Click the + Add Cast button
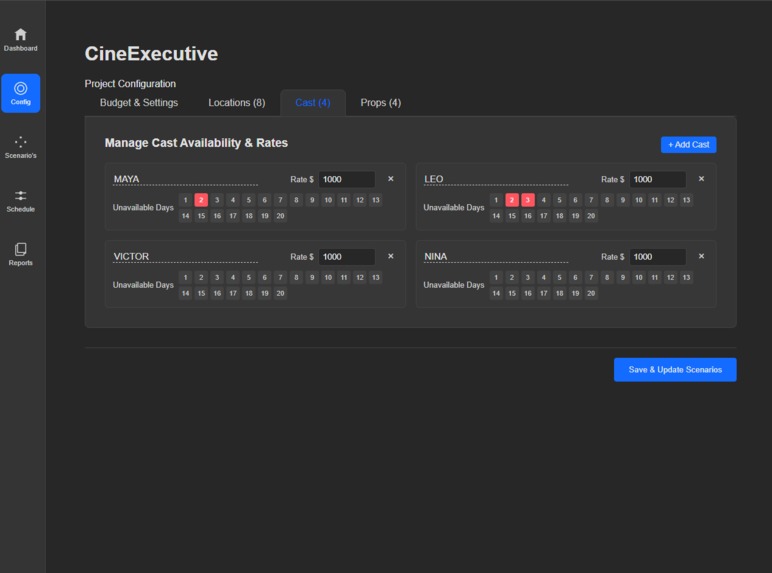 click(688, 145)
